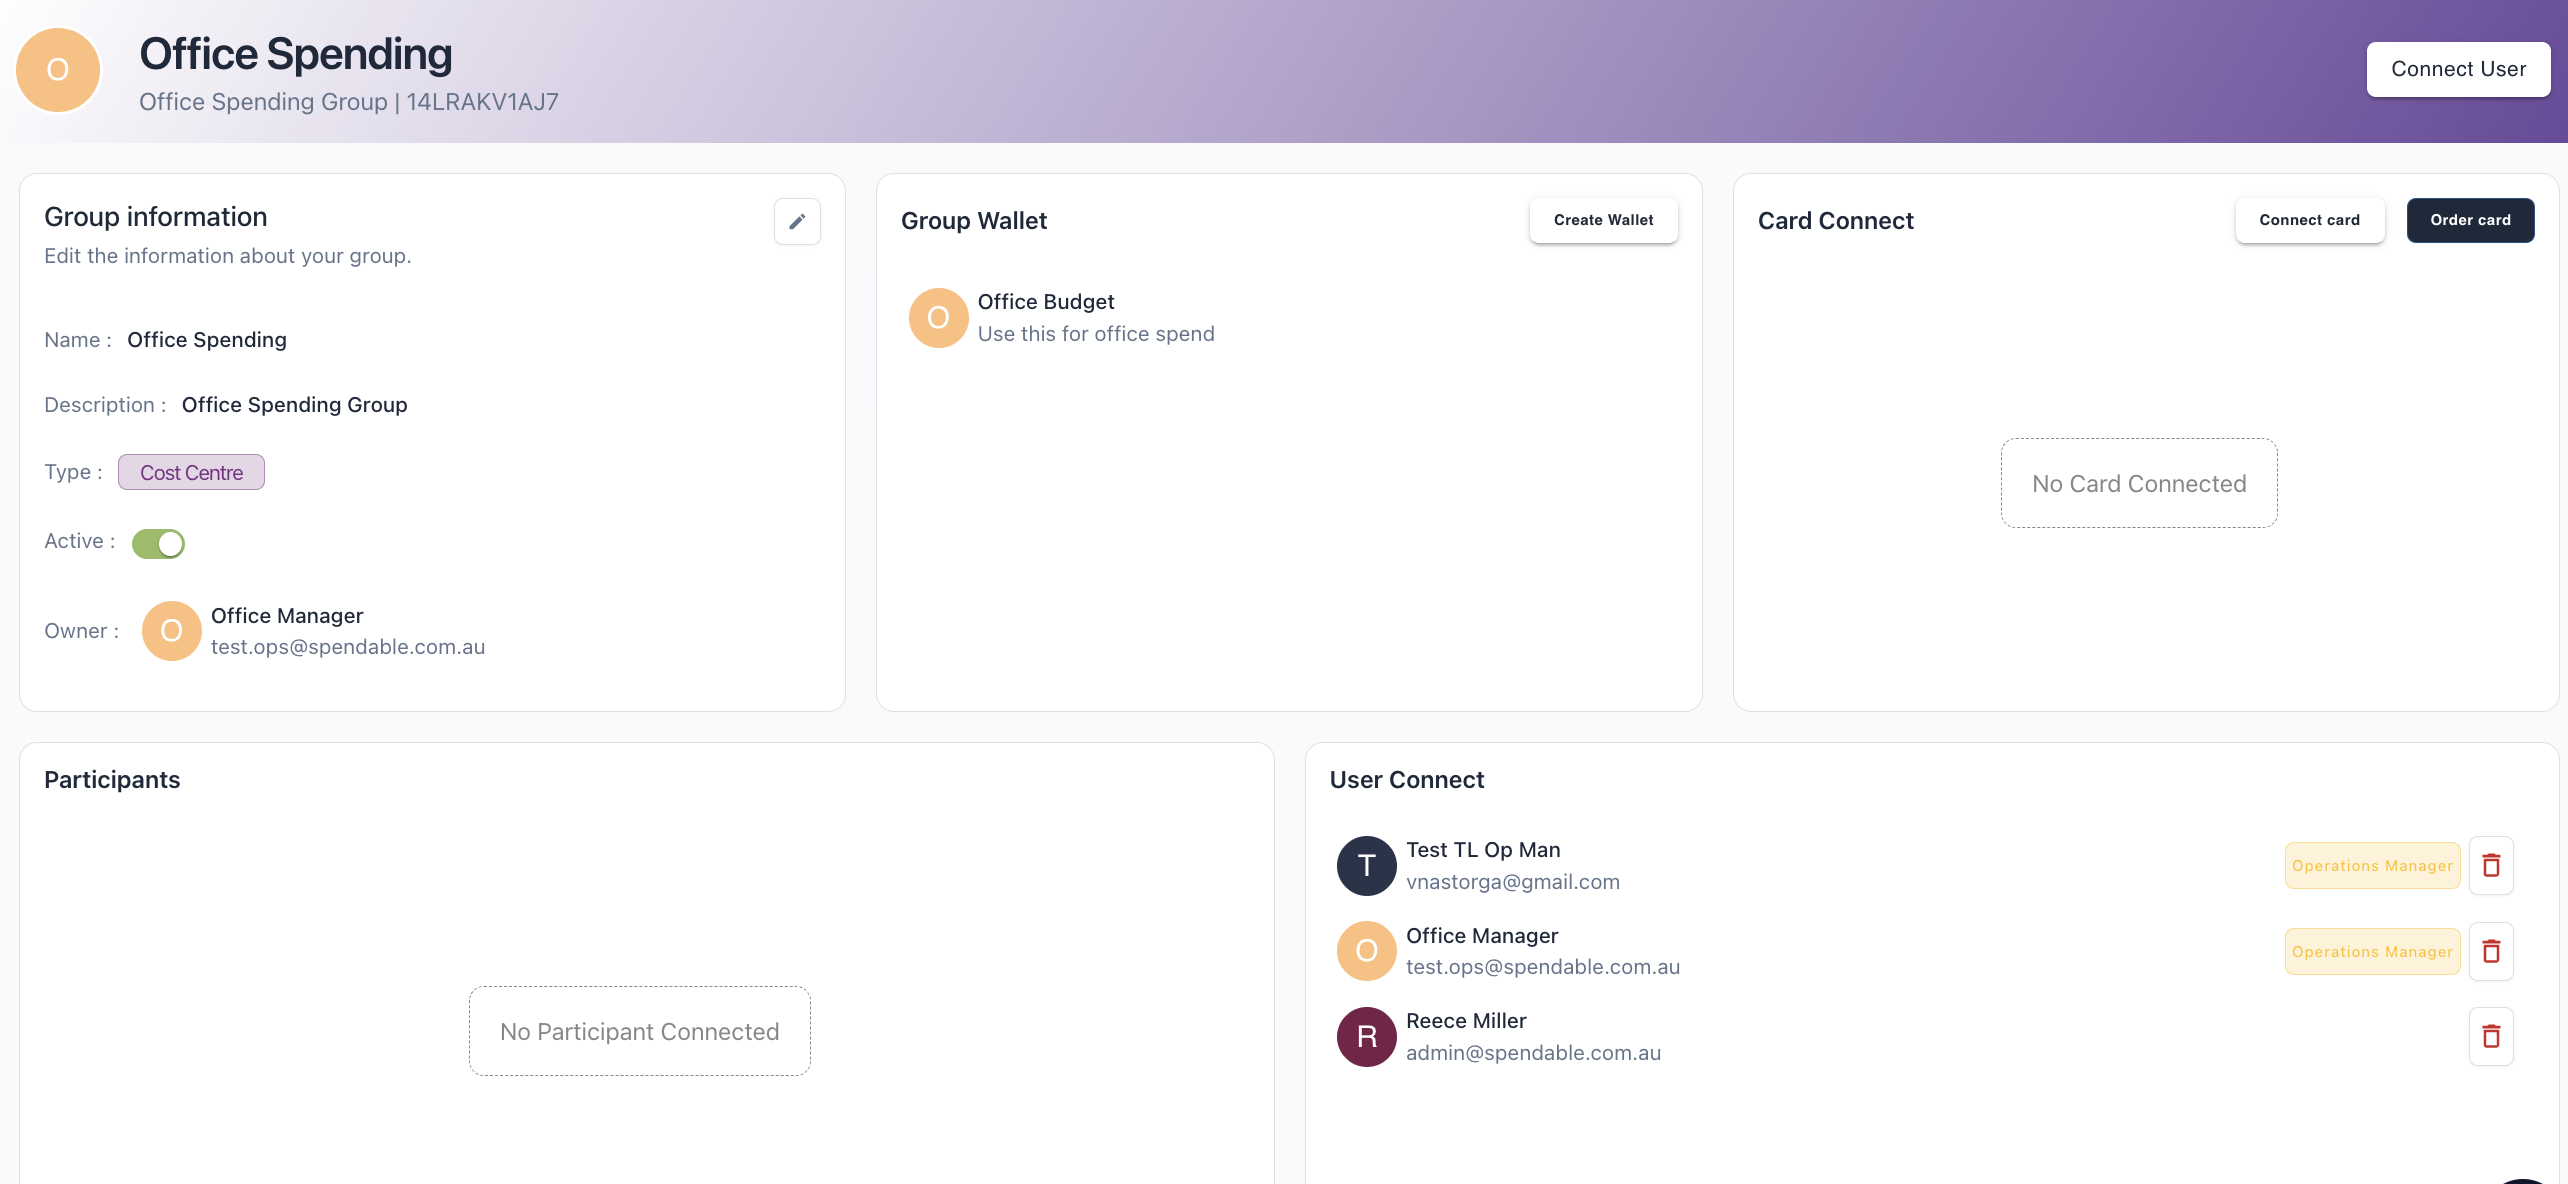The height and width of the screenshot is (1184, 2568).
Task: Click Operations Manager badge for Test TL Op Man
Action: click(2372, 865)
